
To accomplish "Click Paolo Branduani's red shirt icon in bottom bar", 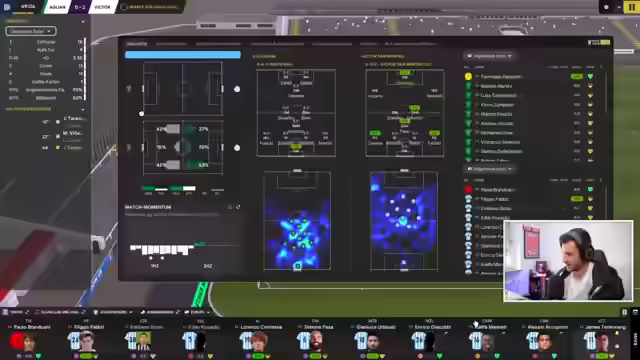I will tap(17, 341).
